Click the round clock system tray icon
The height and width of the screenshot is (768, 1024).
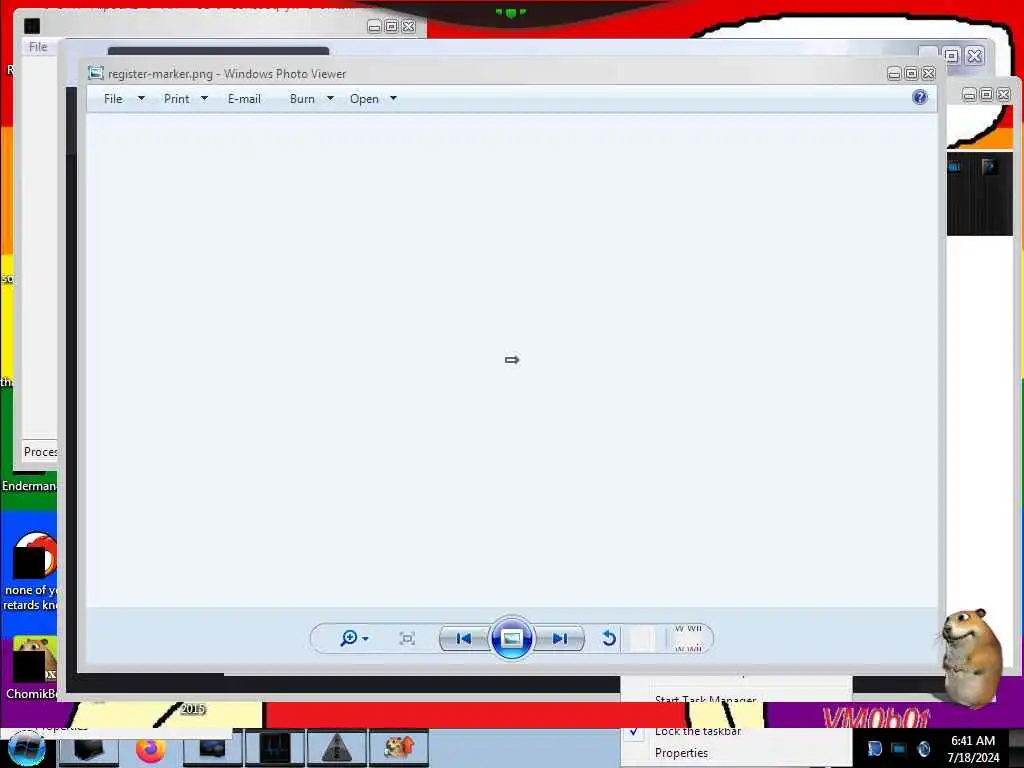(924, 749)
